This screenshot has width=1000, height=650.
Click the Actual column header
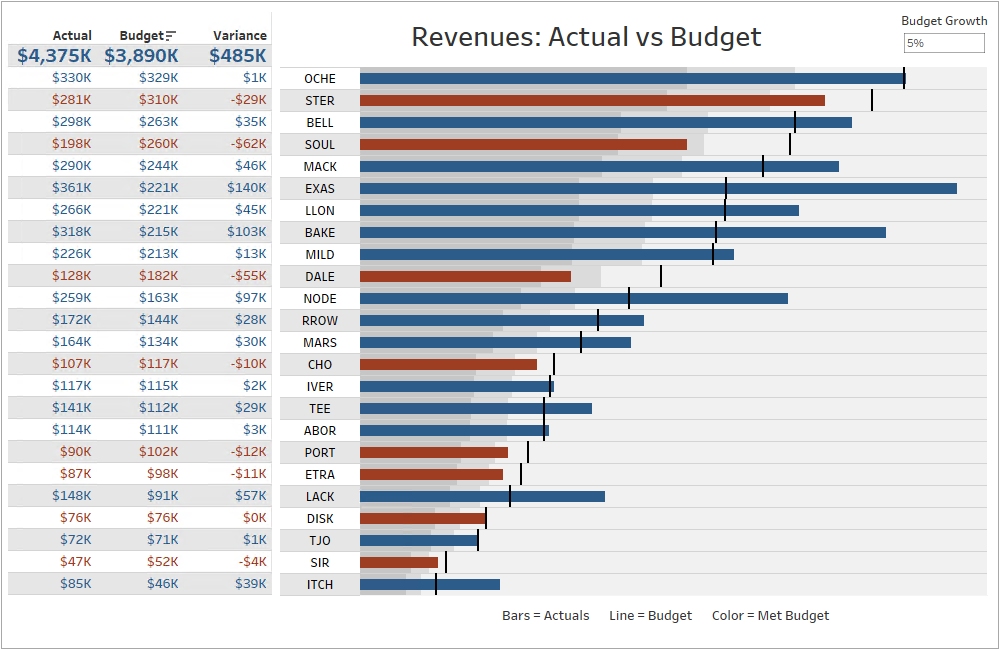click(x=72, y=36)
